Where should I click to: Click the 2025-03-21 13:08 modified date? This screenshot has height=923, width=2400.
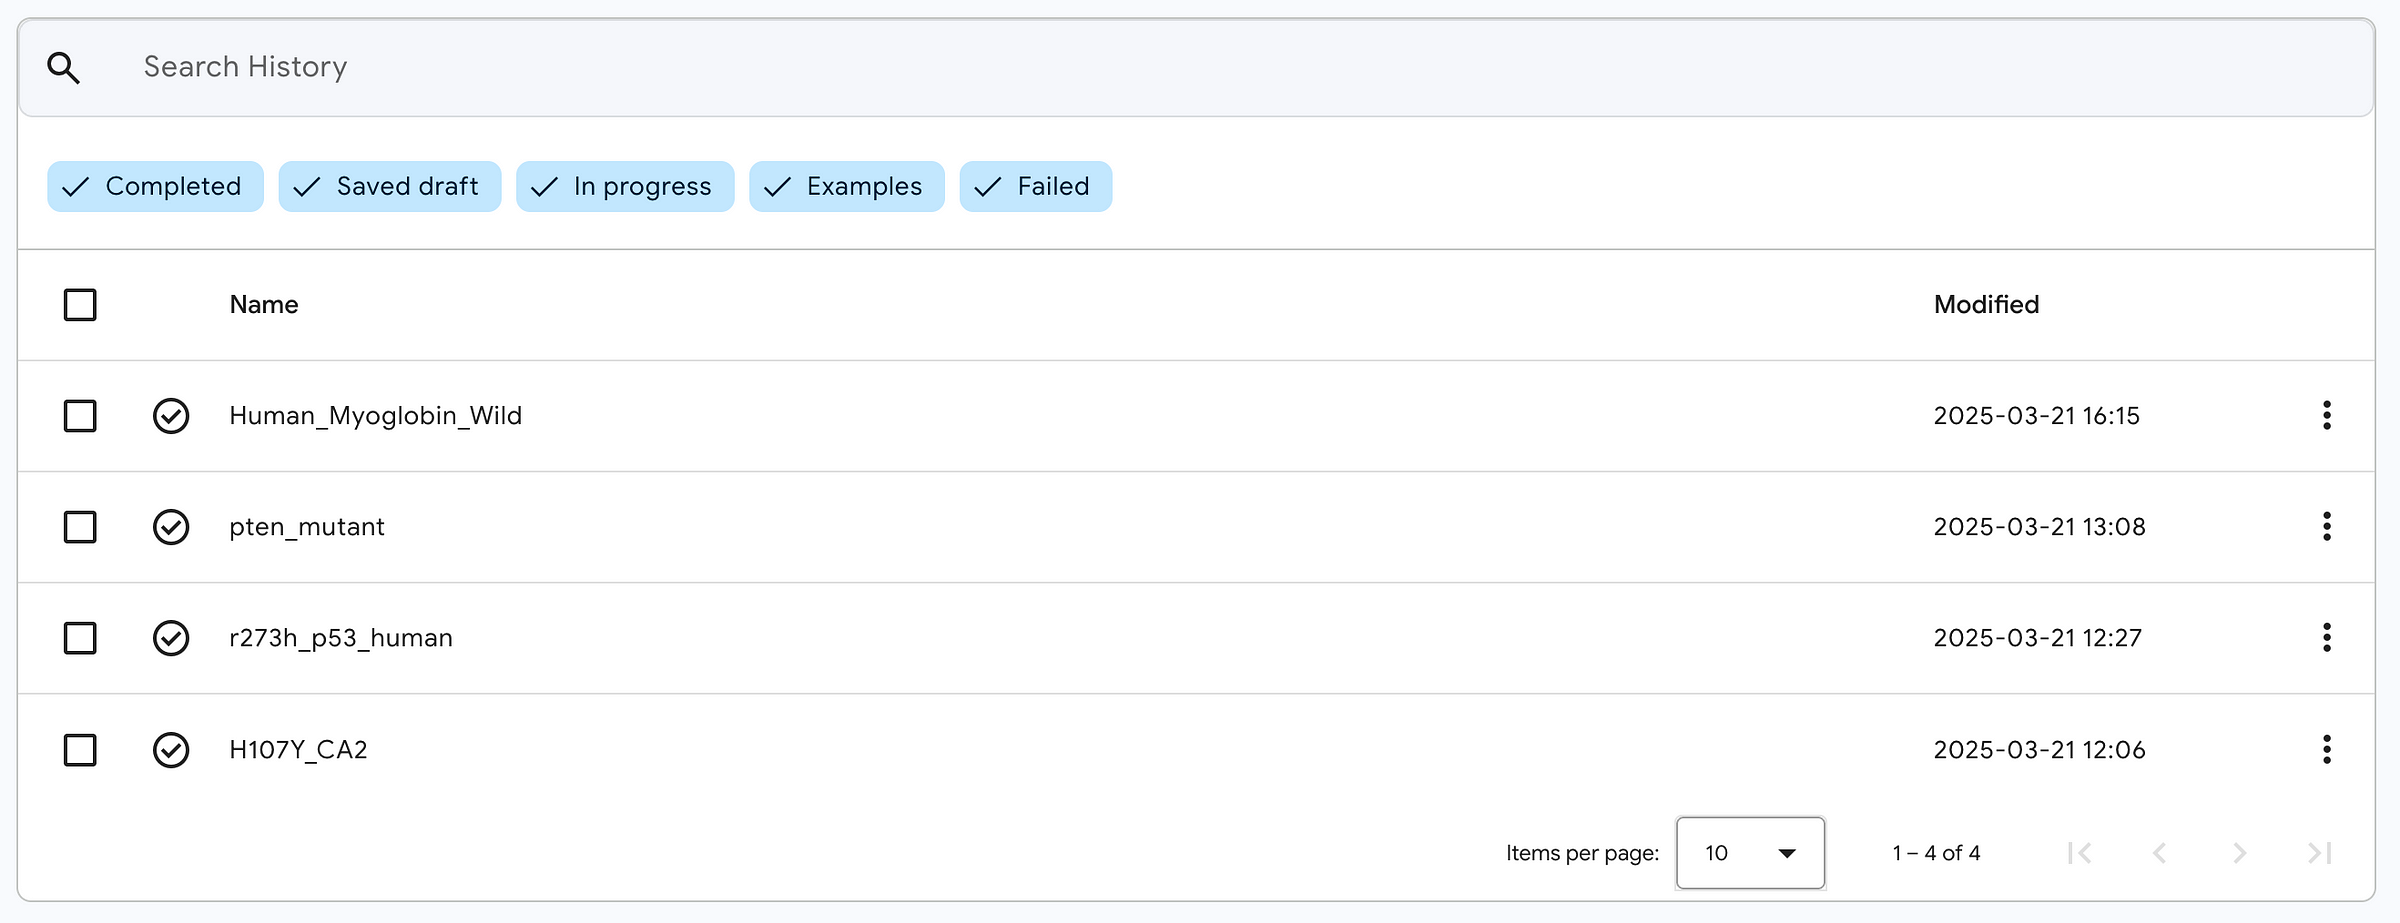pos(2040,527)
